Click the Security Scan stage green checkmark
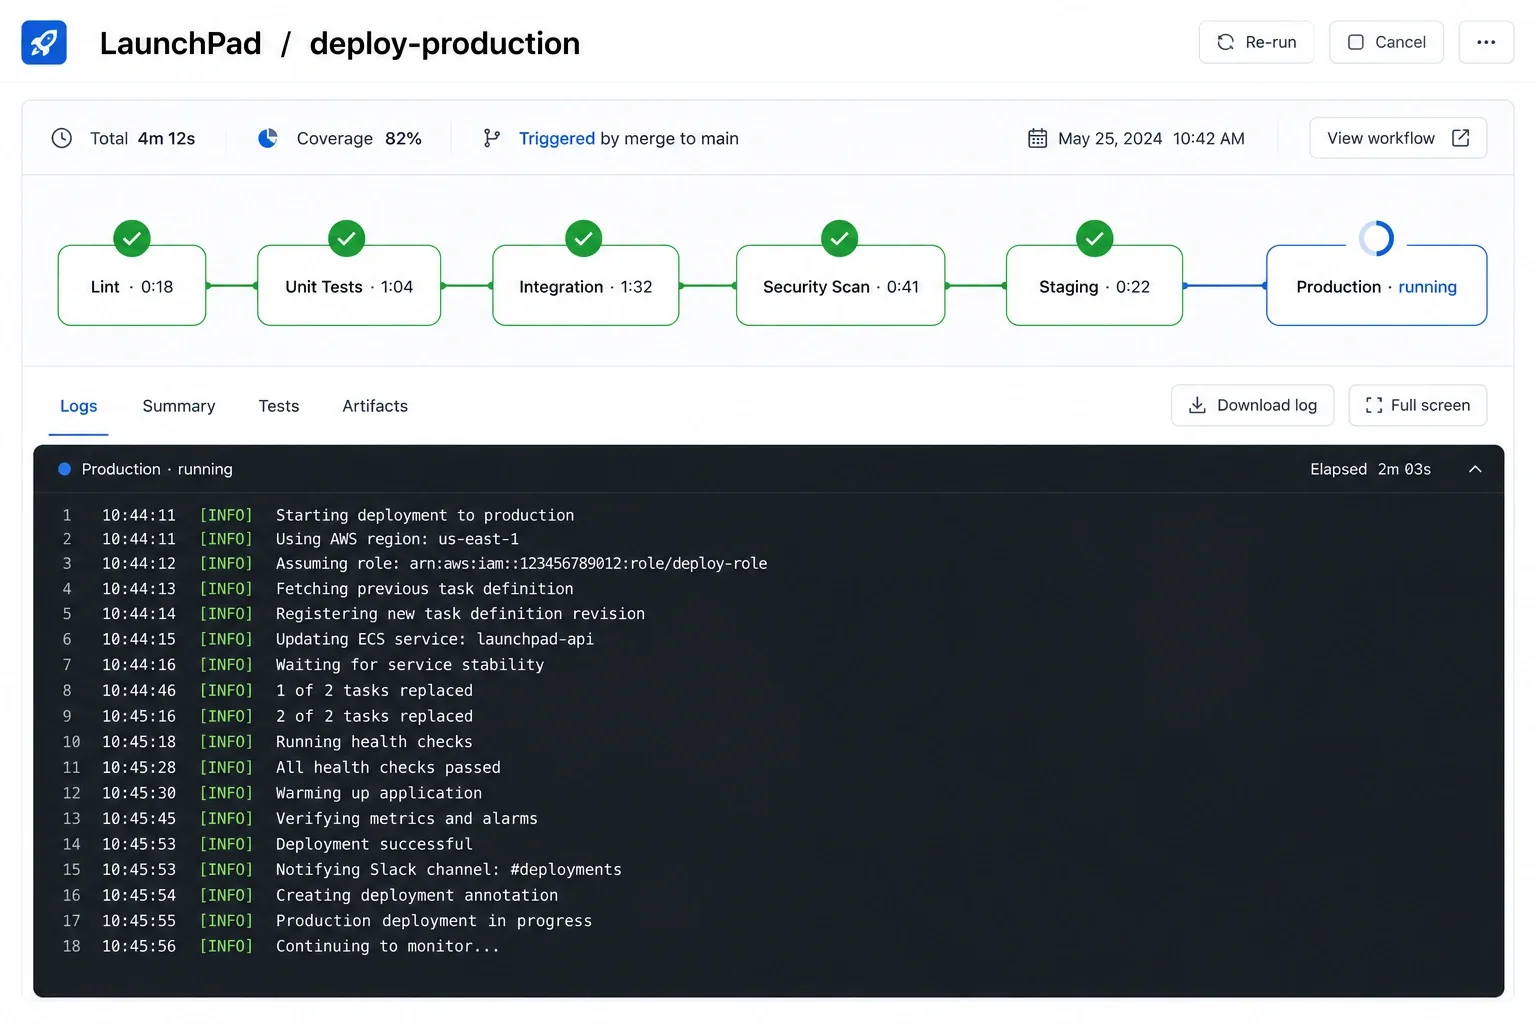Image resolution: width=1536 pixels, height=1024 pixels. pos(840,239)
